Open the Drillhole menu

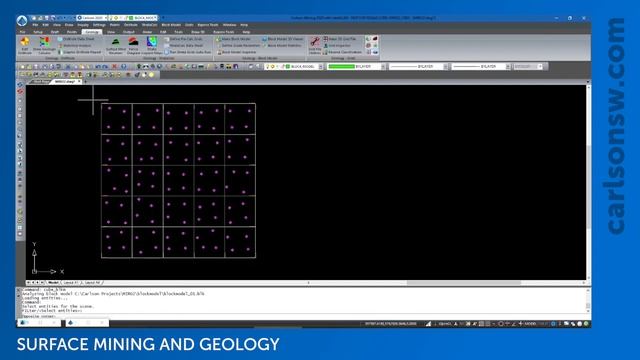(x=131, y=25)
